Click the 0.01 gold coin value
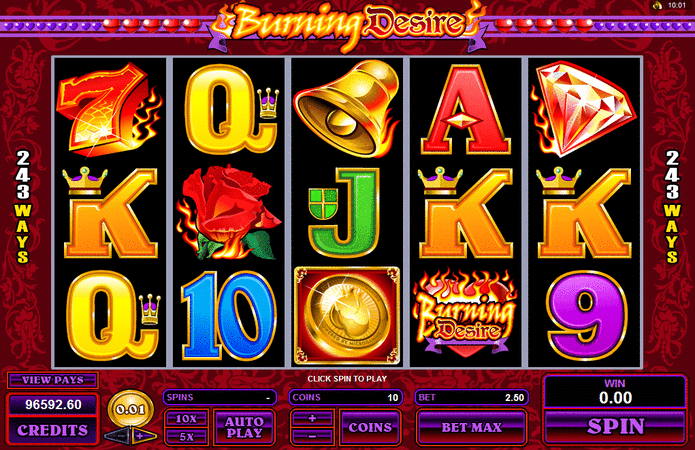The height and width of the screenshot is (450, 695). pos(131,409)
